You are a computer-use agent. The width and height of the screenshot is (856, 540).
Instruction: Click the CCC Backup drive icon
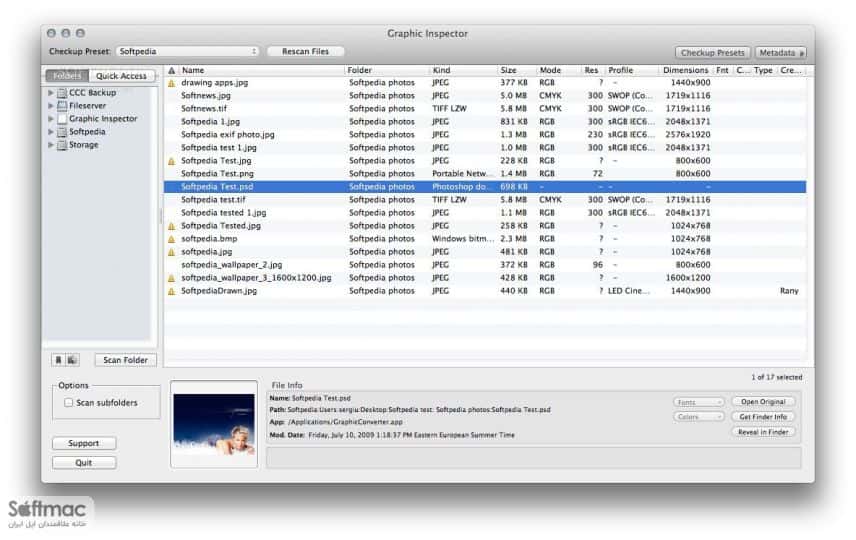(x=62, y=93)
